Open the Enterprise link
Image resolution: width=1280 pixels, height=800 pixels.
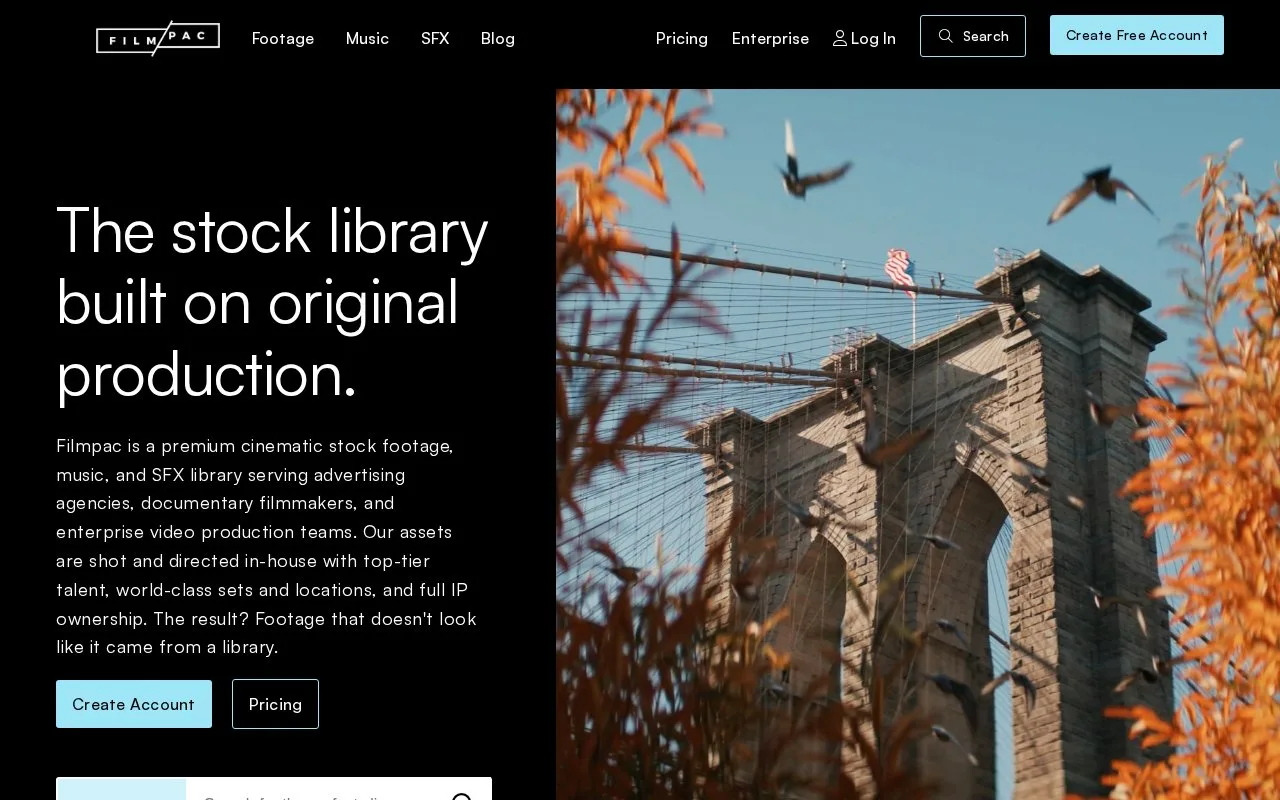coord(770,38)
